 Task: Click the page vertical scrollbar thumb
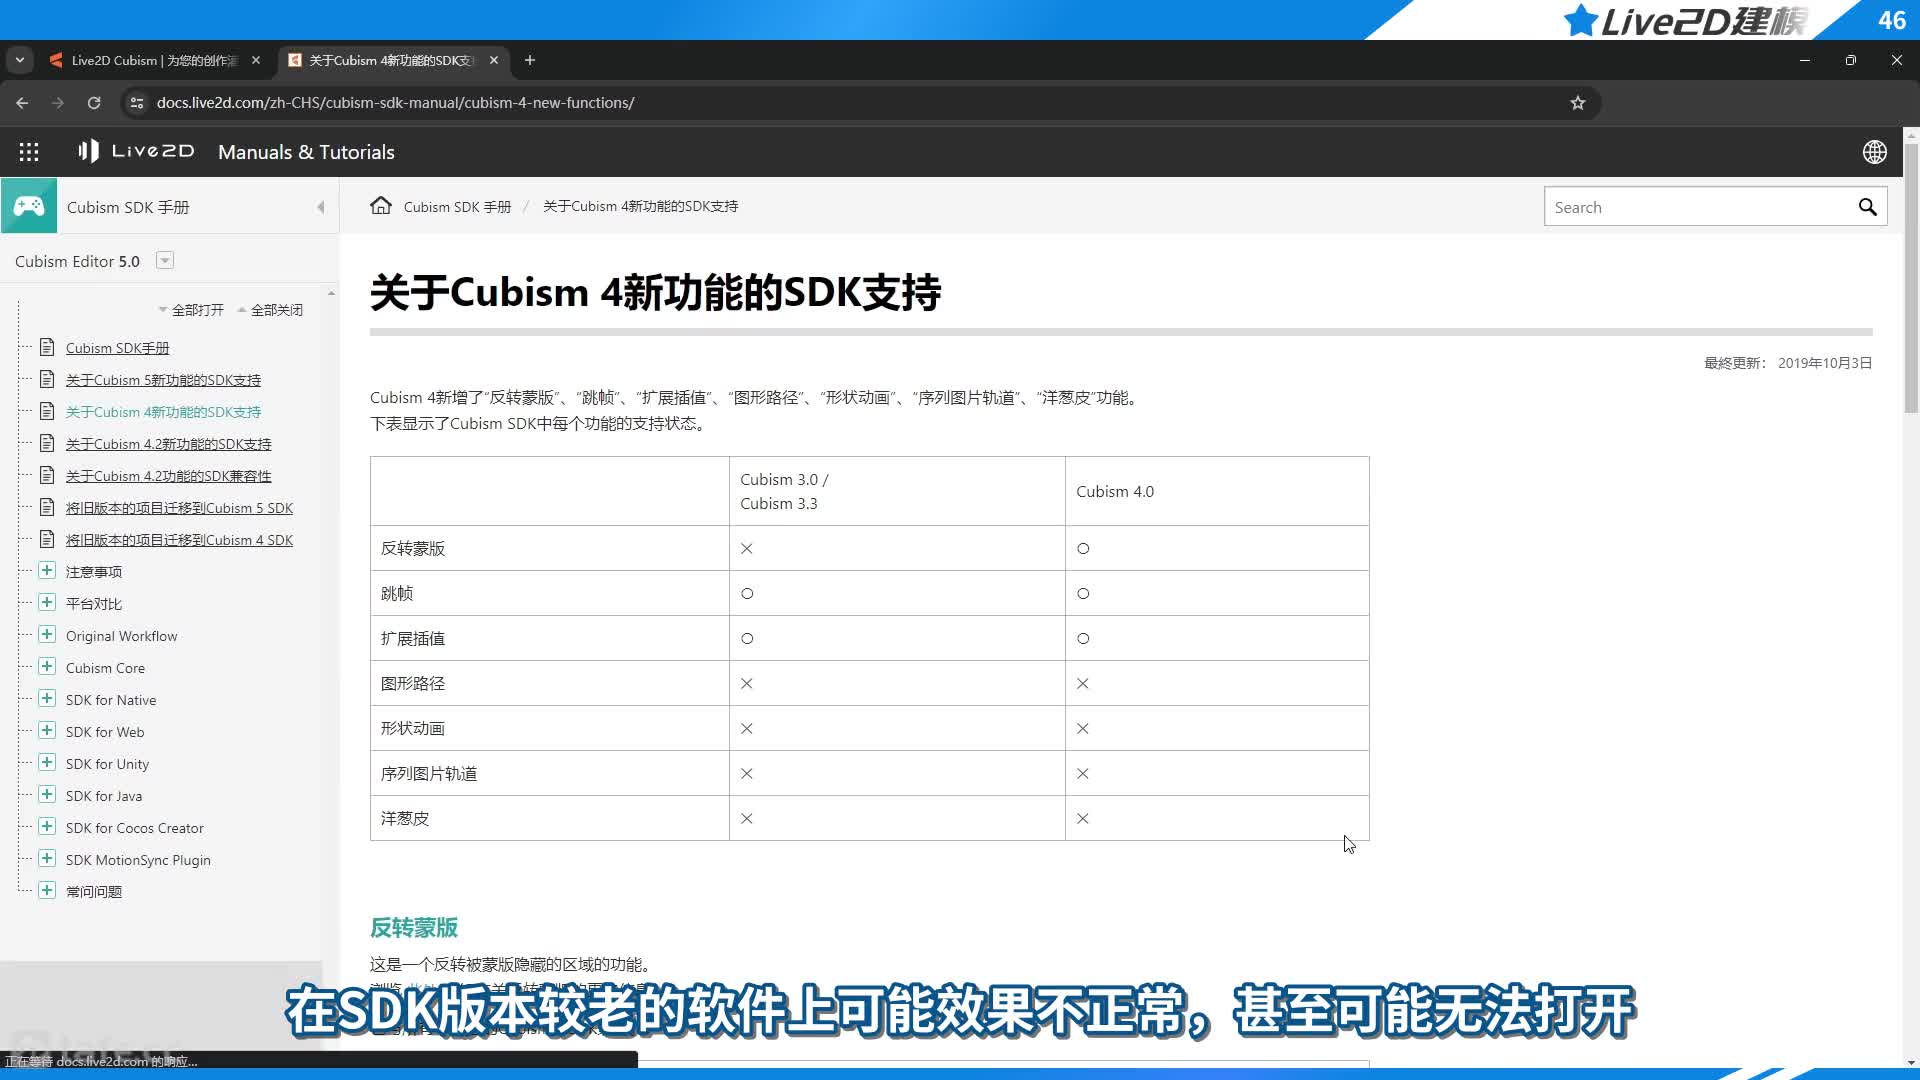[x=1911, y=278]
